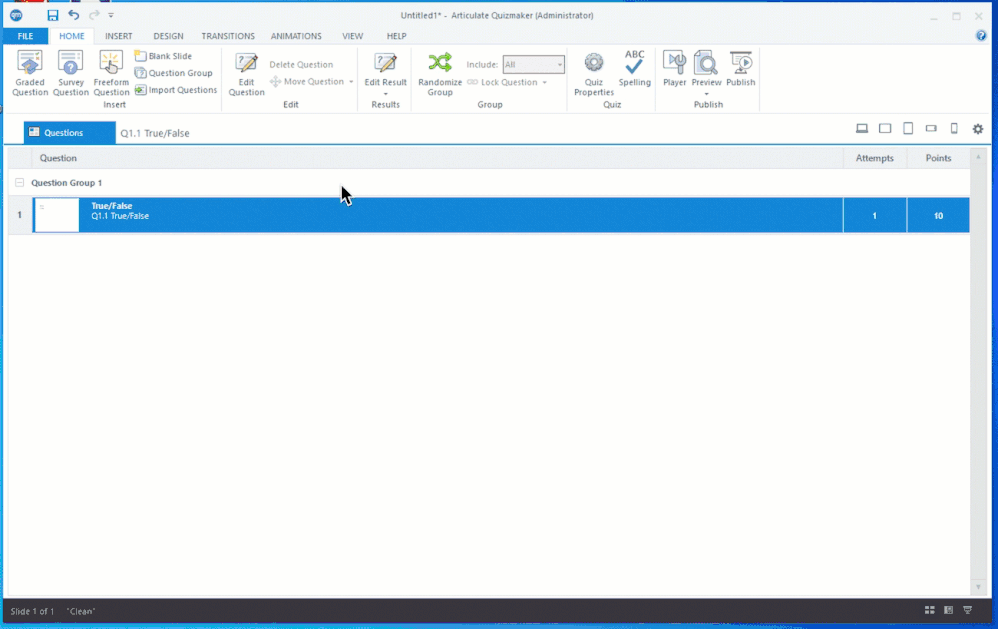This screenshot has width=998, height=629.
Task: Switch to phone portrait layout
Action: pyautogui.click(x=954, y=129)
